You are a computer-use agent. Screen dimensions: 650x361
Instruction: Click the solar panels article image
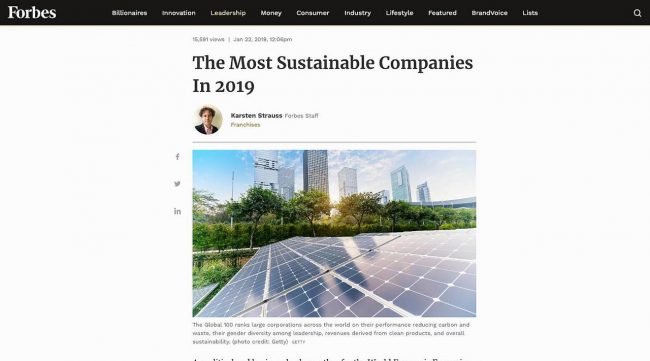point(334,233)
